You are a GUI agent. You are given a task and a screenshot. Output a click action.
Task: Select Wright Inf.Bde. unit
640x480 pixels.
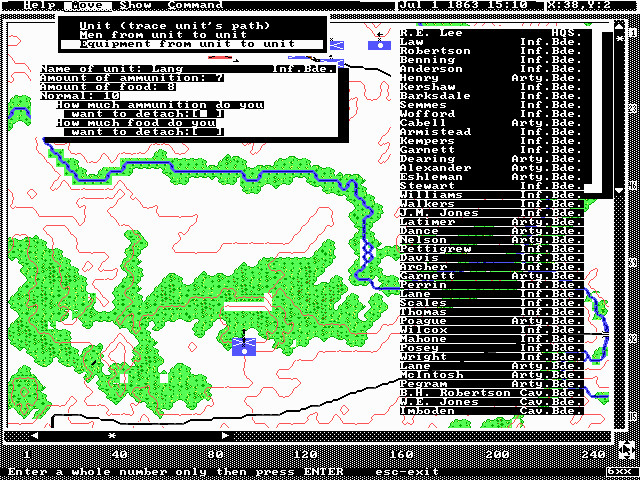click(491, 356)
